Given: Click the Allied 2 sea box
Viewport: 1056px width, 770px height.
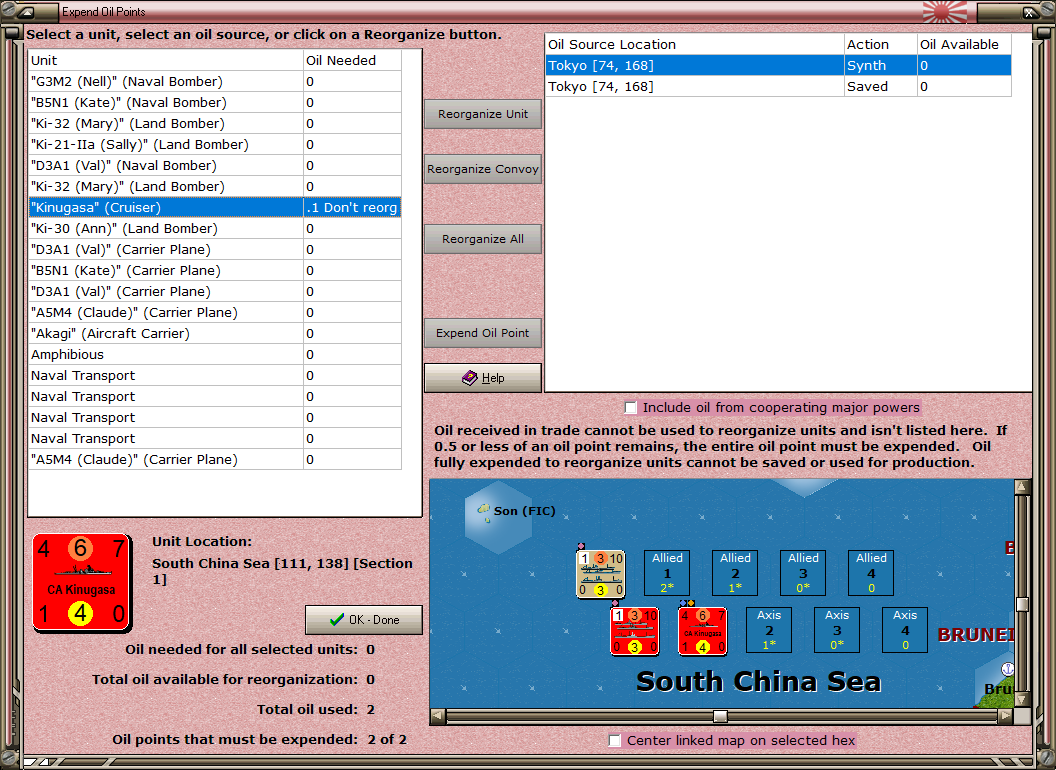Looking at the screenshot, I should [735, 573].
